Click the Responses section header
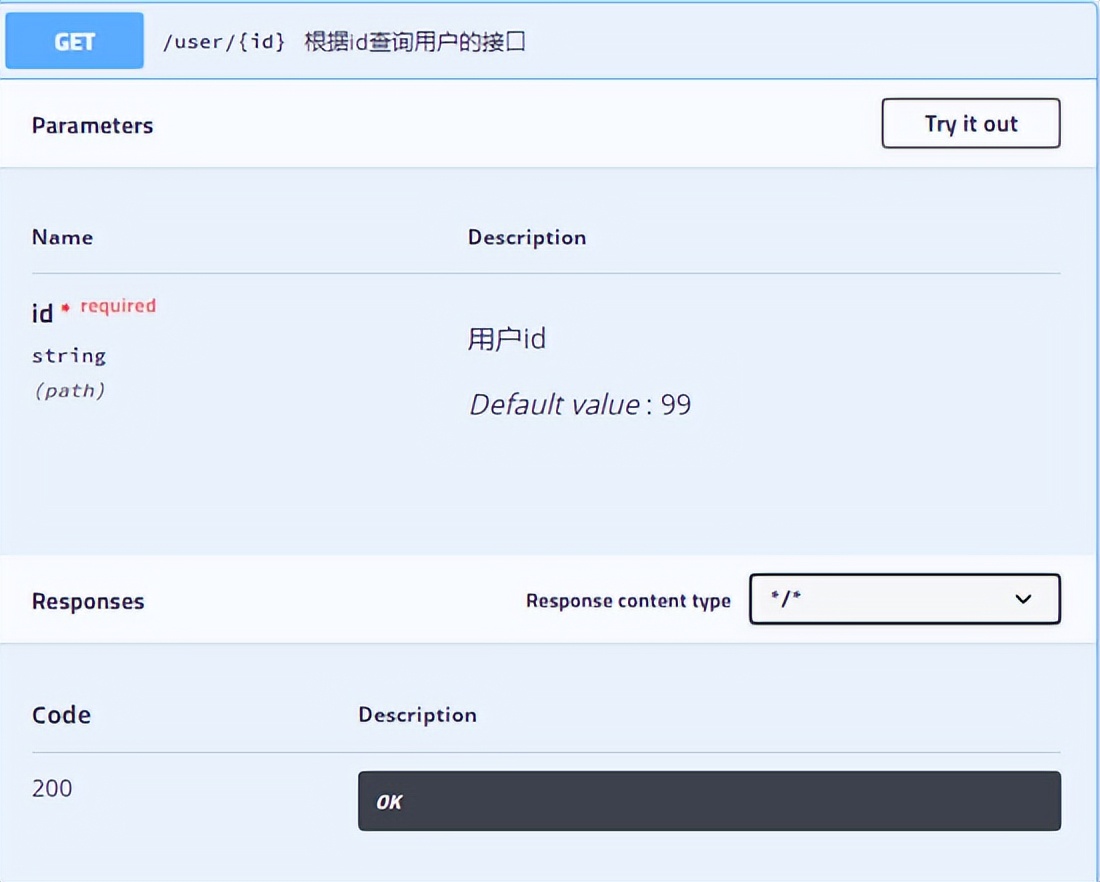This screenshot has width=1100, height=882. 89,600
